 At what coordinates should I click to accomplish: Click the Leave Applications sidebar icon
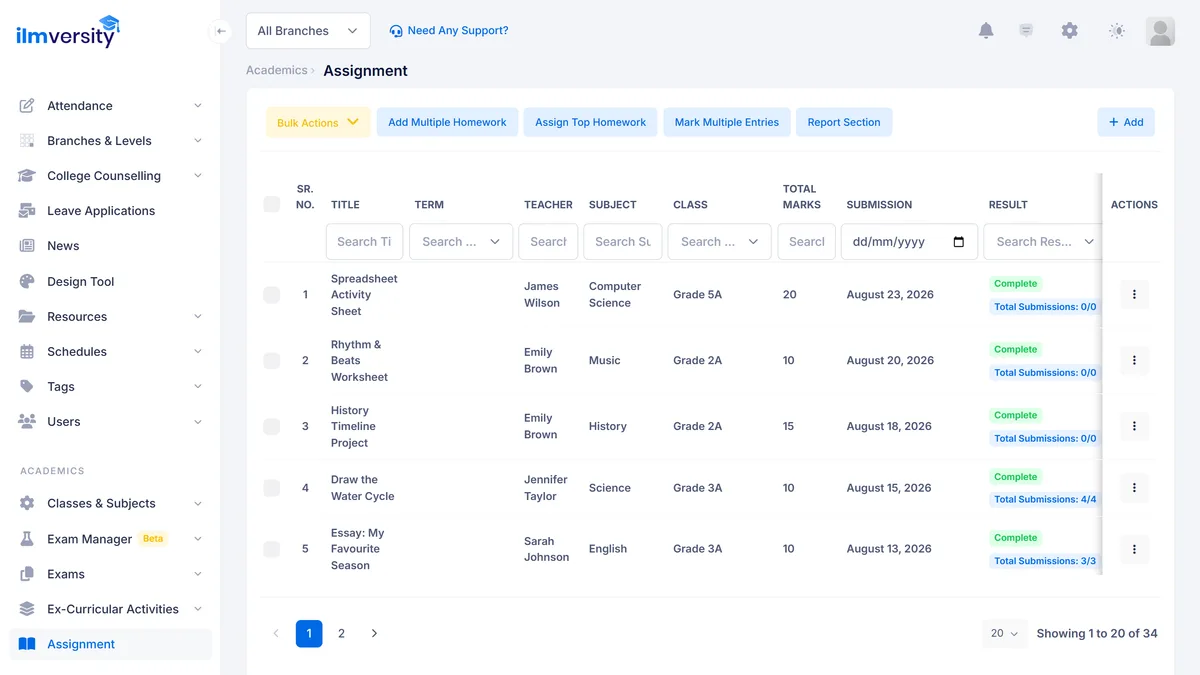[x=27, y=211]
